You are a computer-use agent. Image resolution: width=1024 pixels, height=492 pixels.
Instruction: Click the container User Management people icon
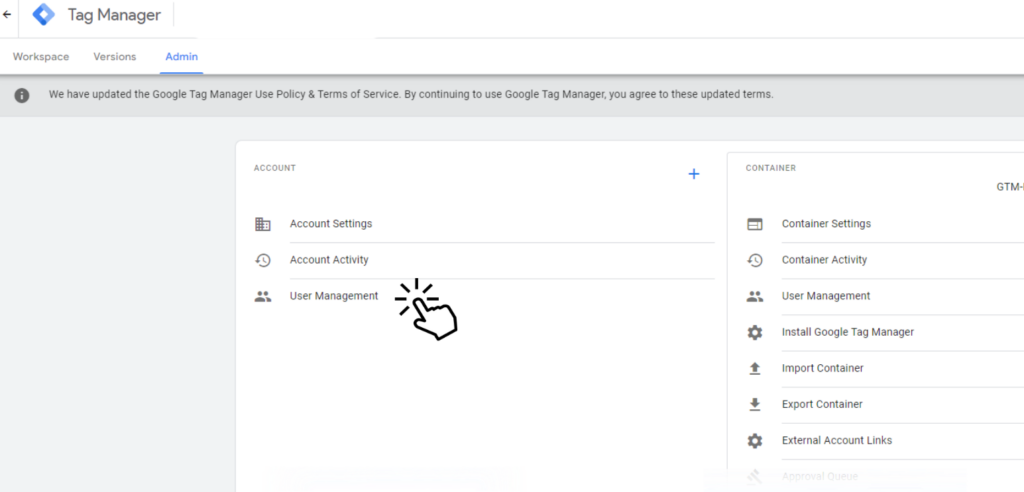(754, 297)
